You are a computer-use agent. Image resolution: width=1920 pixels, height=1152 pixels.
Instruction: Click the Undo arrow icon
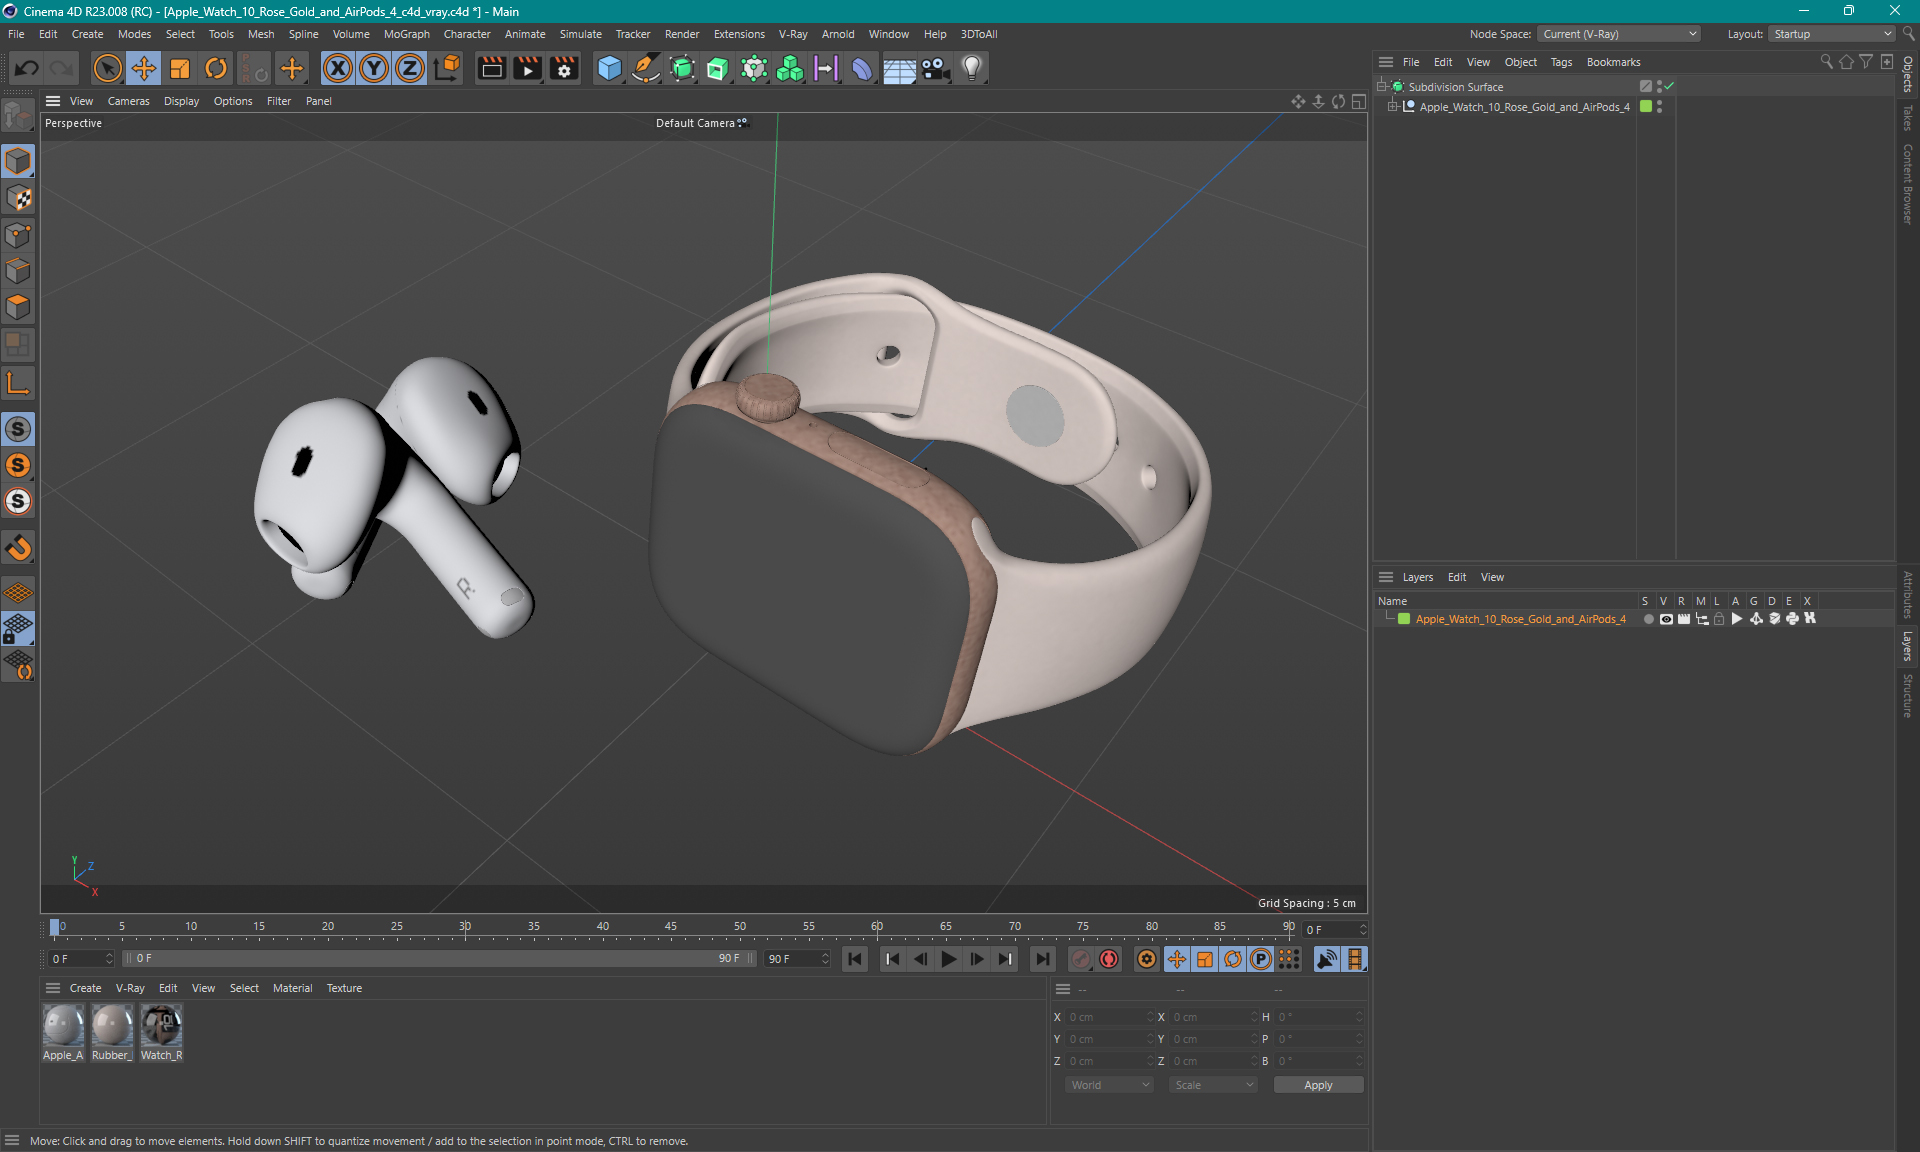[x=27, y=68]
